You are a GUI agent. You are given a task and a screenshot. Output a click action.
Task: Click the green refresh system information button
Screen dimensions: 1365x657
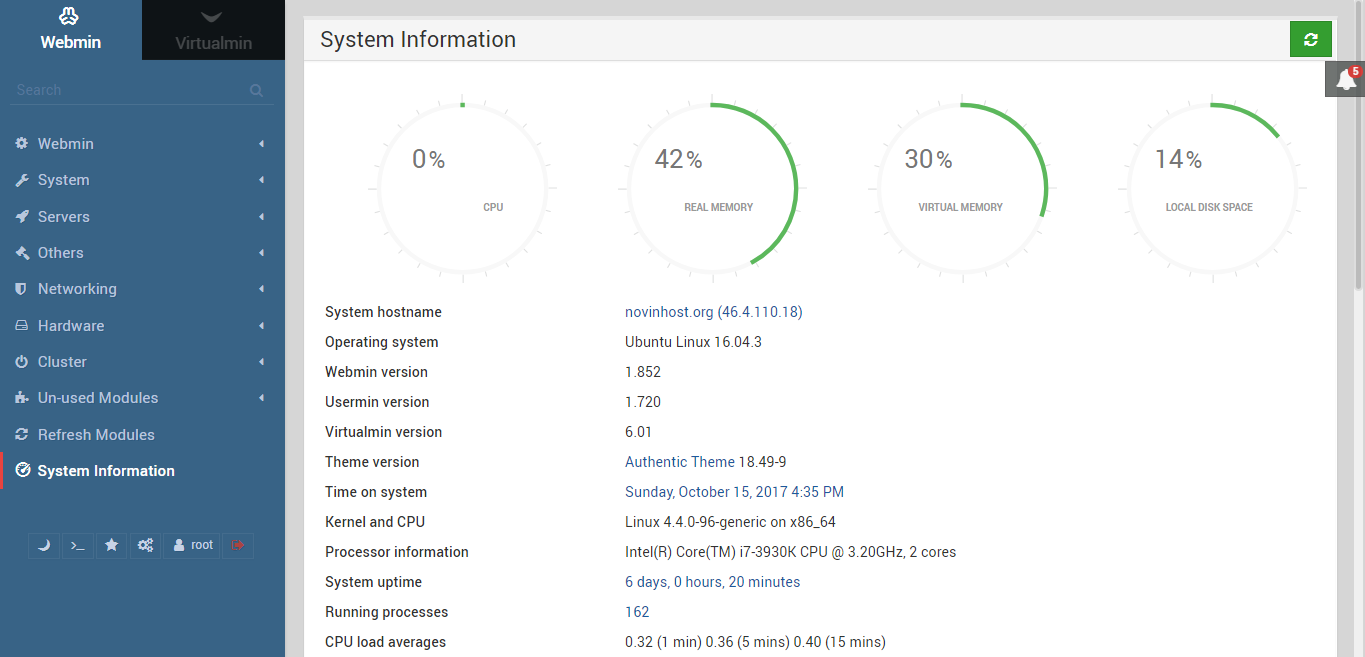(1310, 40)
